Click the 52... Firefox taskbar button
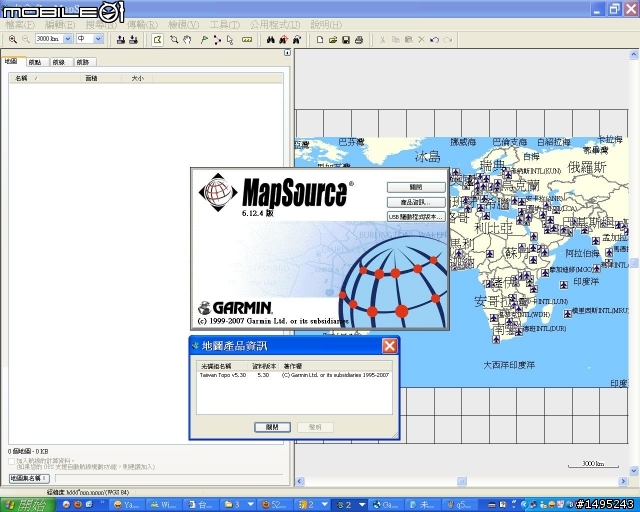The width and height of the screenshot is (640, 512). coord(275,505)
